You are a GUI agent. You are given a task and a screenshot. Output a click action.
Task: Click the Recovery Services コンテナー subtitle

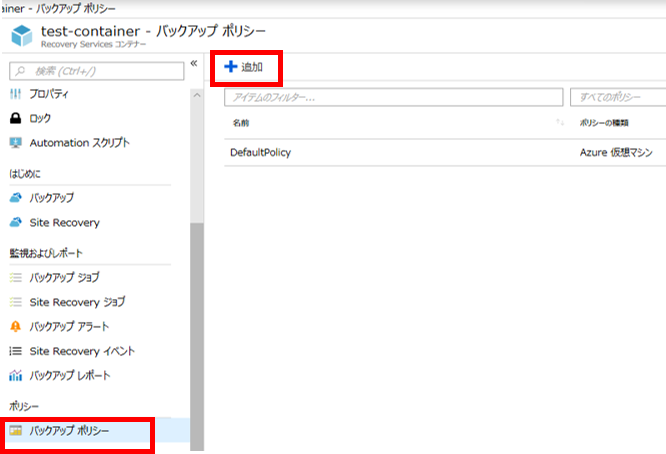pos(93,44)
